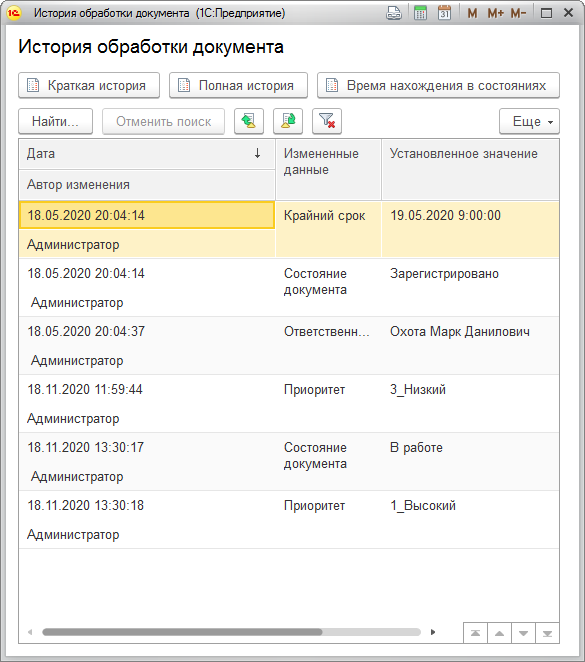Select the 18.11.2020 11:59:44 date cell
The image size is (585, 662).
pos(147,389)
